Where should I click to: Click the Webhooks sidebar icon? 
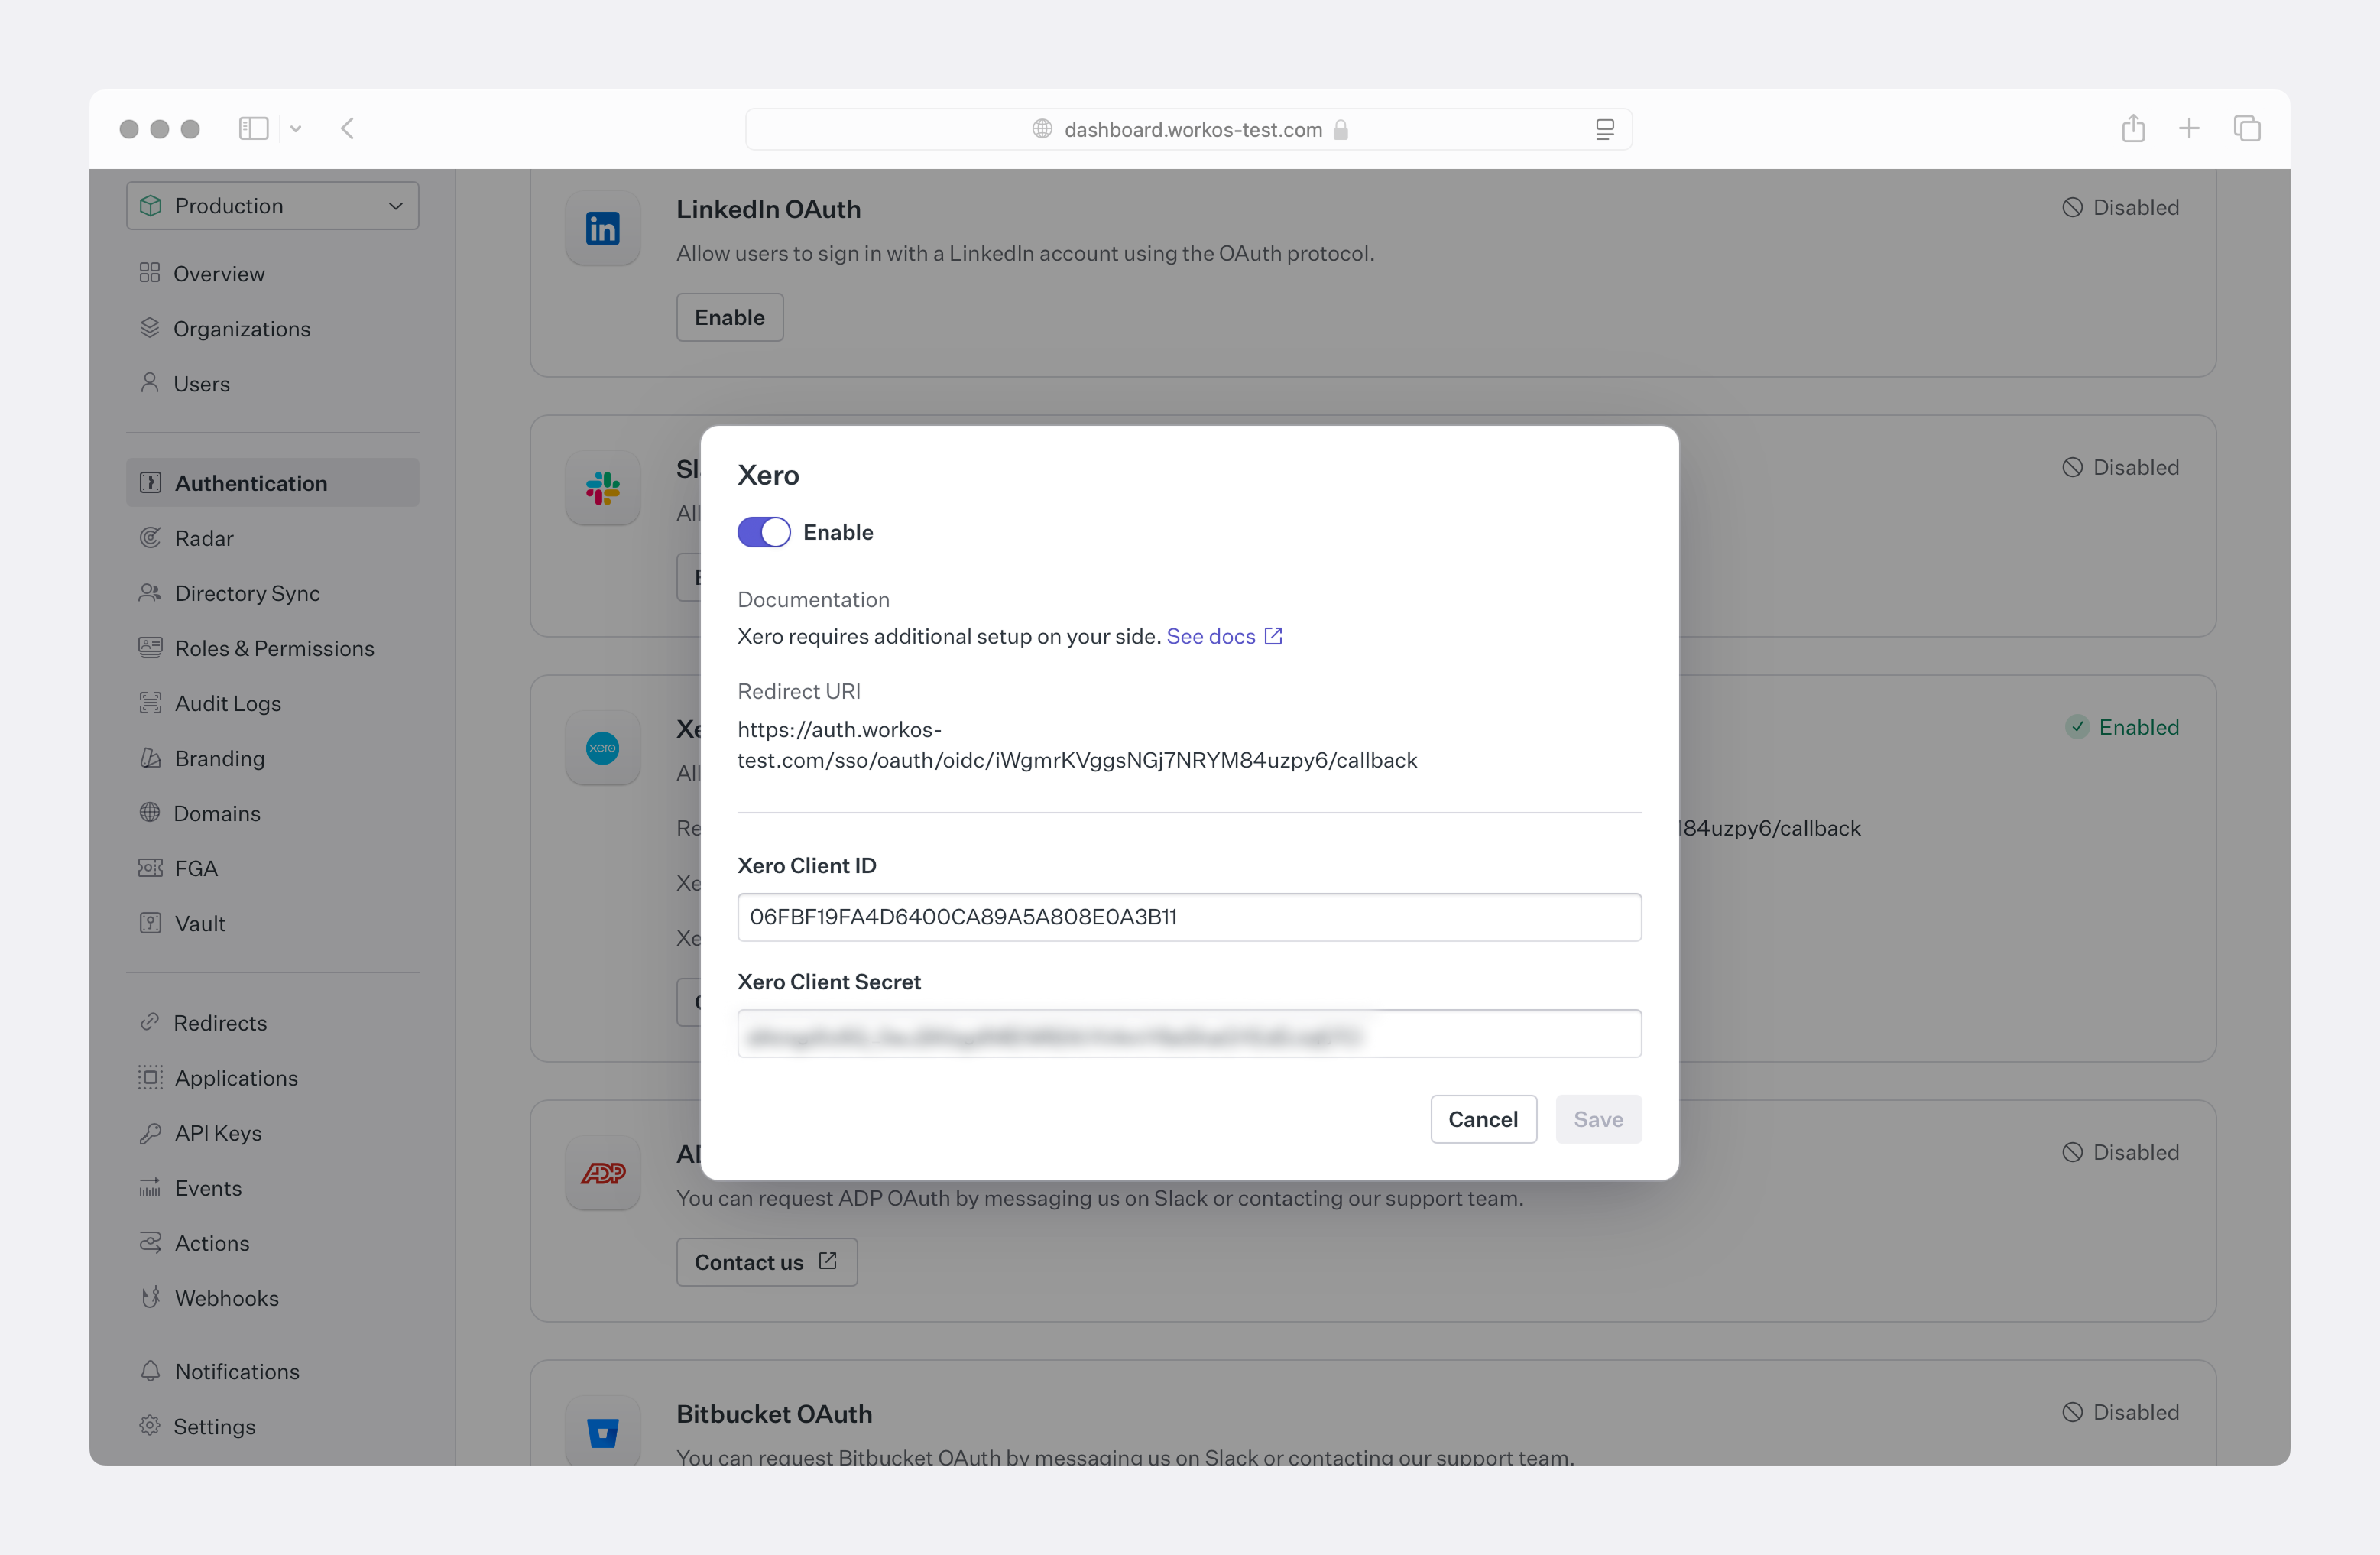(x=150, y=1298)
